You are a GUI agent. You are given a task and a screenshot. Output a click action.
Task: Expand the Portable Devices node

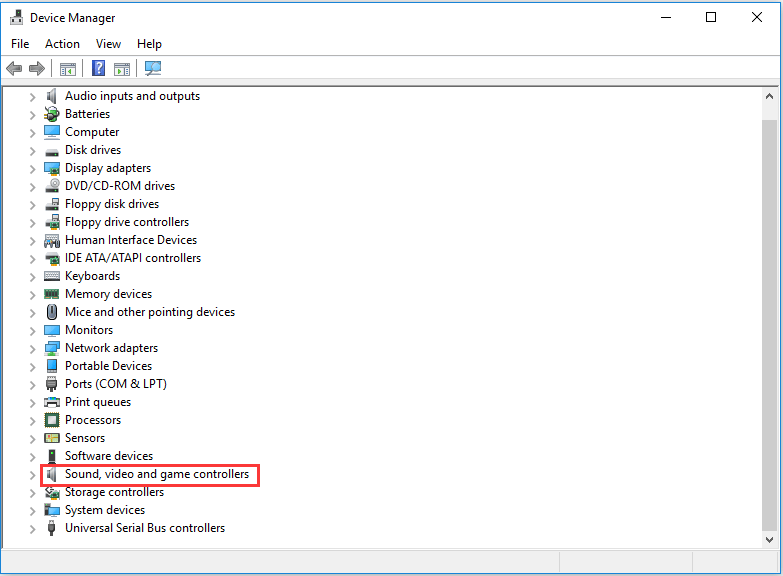[32, 367]
